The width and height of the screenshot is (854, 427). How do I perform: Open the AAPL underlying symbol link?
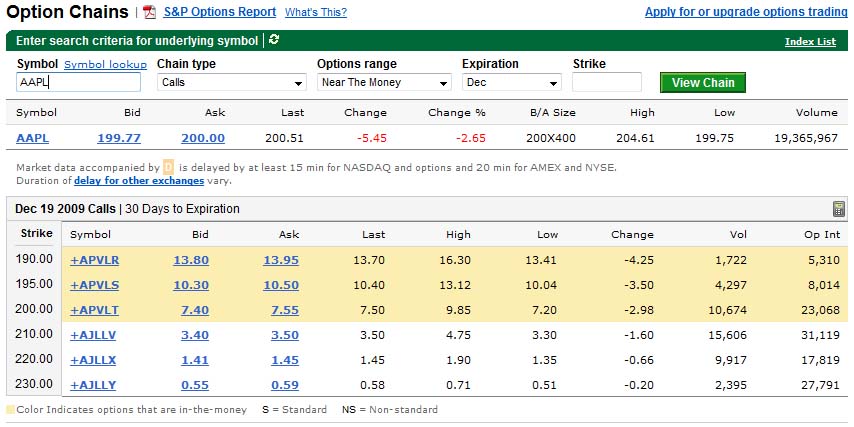point(33,138)
